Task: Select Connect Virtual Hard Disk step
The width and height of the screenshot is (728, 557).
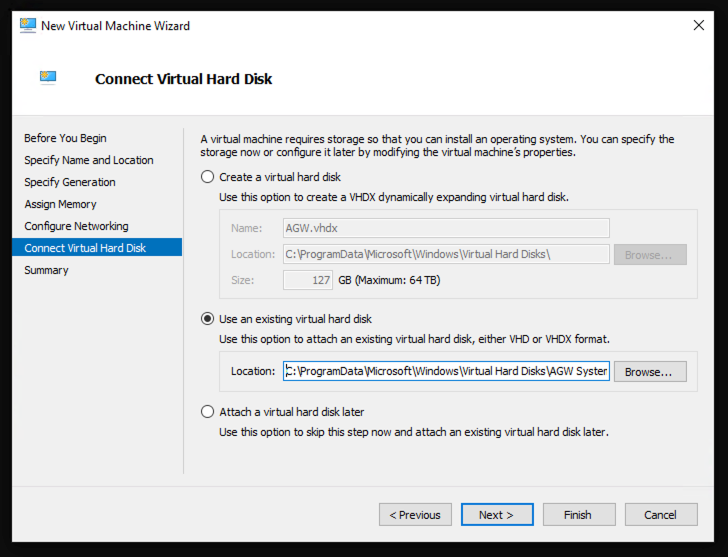Action: pyautogui.click(x=85, y=248)
